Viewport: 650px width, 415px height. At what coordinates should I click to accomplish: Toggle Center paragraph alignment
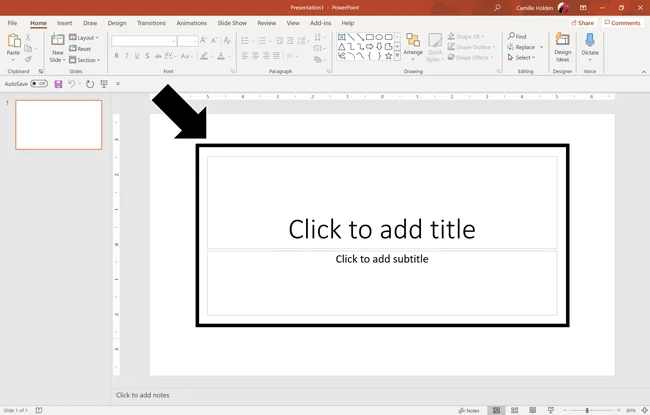click(x=255, y=56)
